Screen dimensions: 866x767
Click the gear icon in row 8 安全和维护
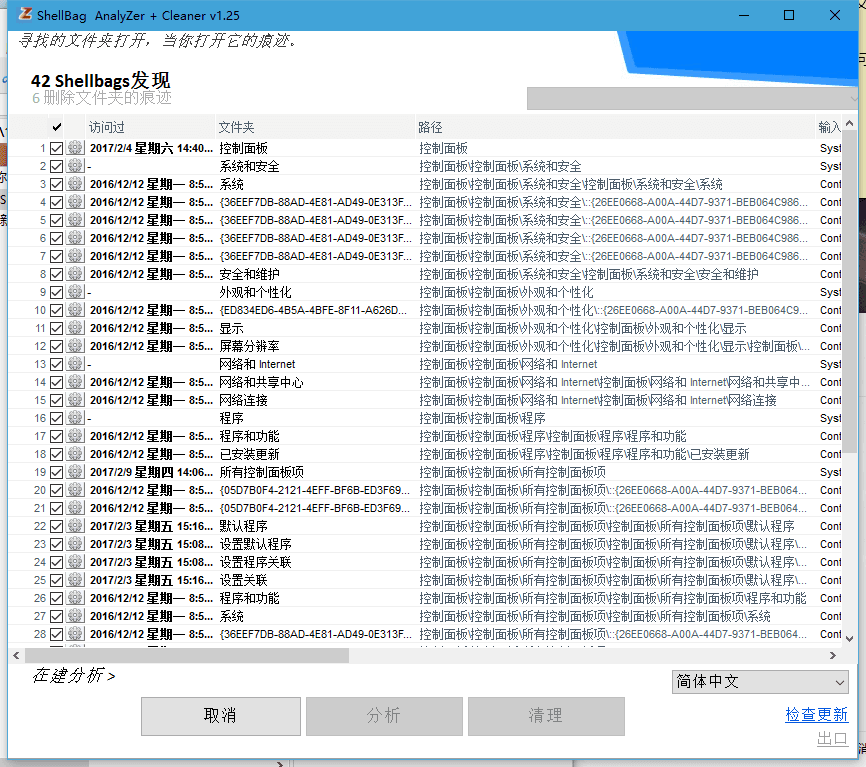click(75, 274)
